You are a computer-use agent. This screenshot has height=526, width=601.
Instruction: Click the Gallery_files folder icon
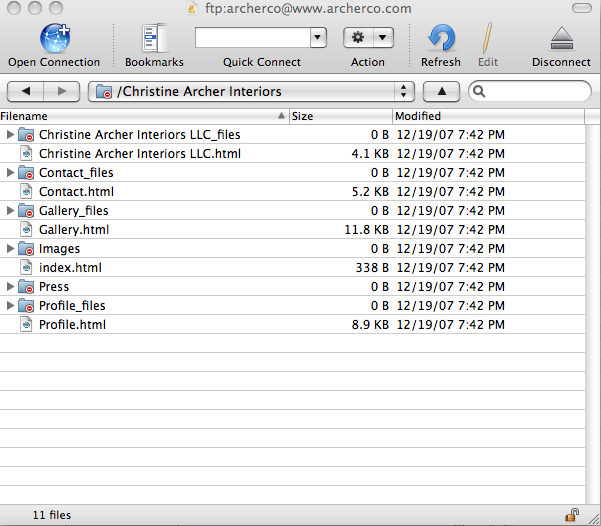tap(26, 210)
